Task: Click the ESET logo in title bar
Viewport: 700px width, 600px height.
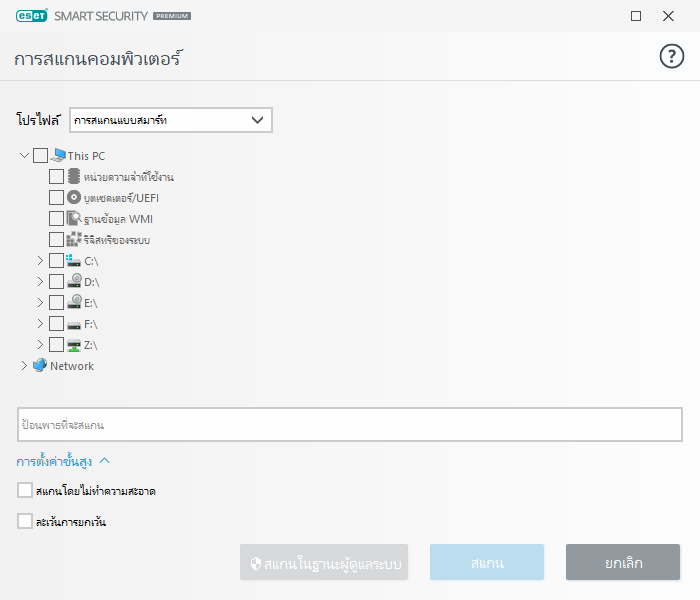Action: 32,16
